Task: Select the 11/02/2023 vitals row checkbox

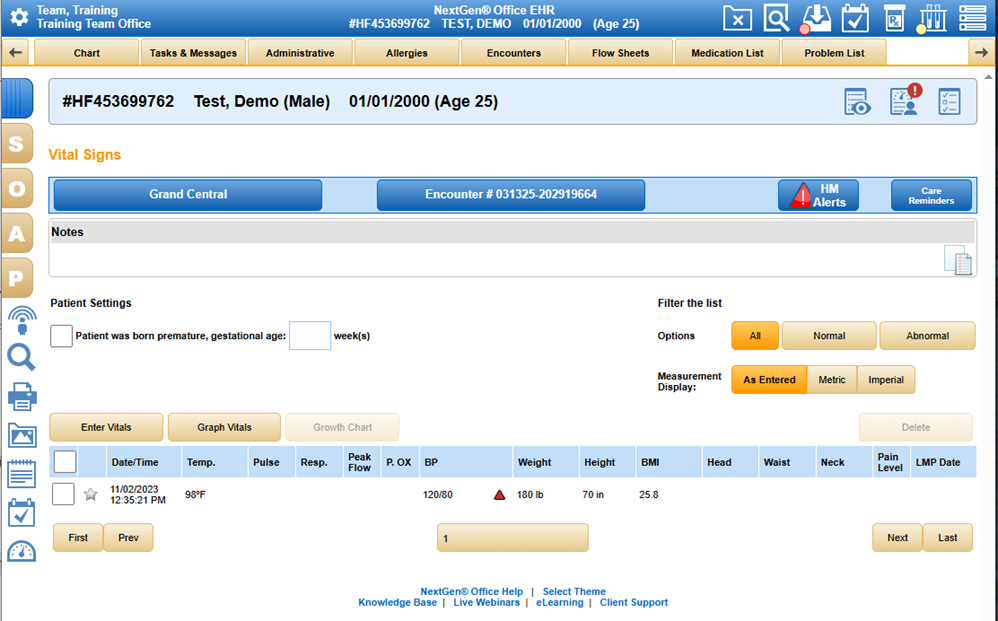Action: coord(63,494)
